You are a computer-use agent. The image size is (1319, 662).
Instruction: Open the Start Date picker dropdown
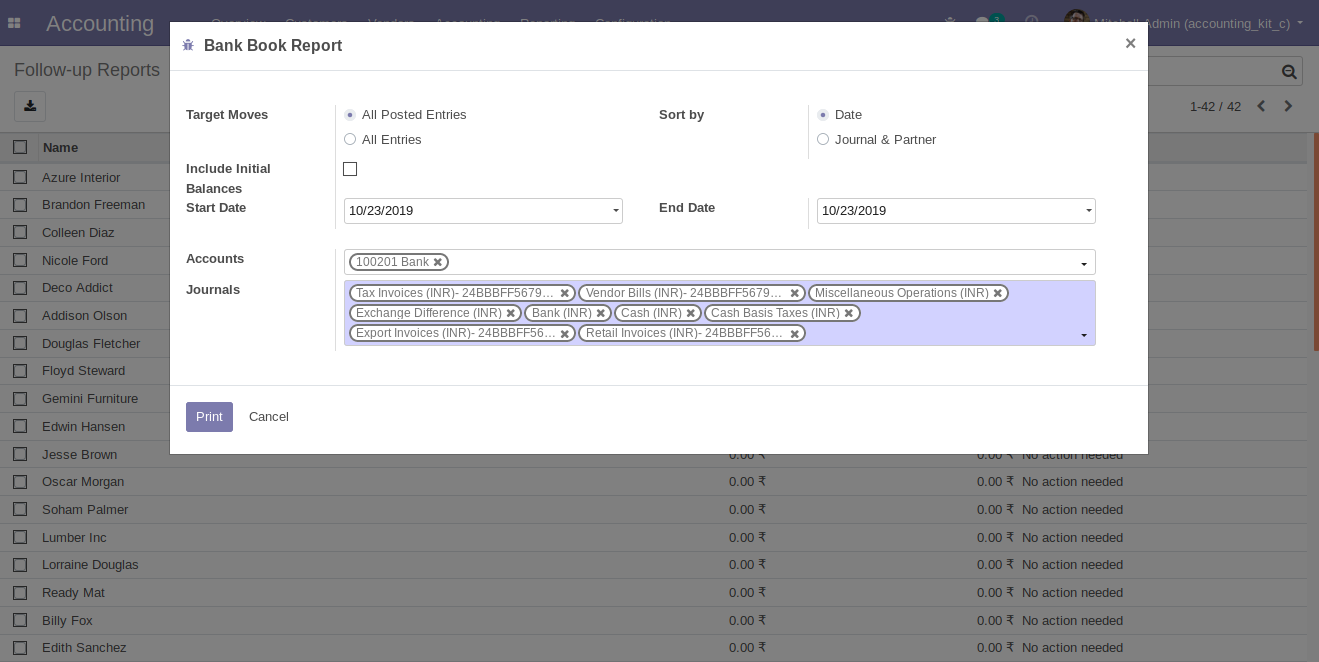[615, 211]
